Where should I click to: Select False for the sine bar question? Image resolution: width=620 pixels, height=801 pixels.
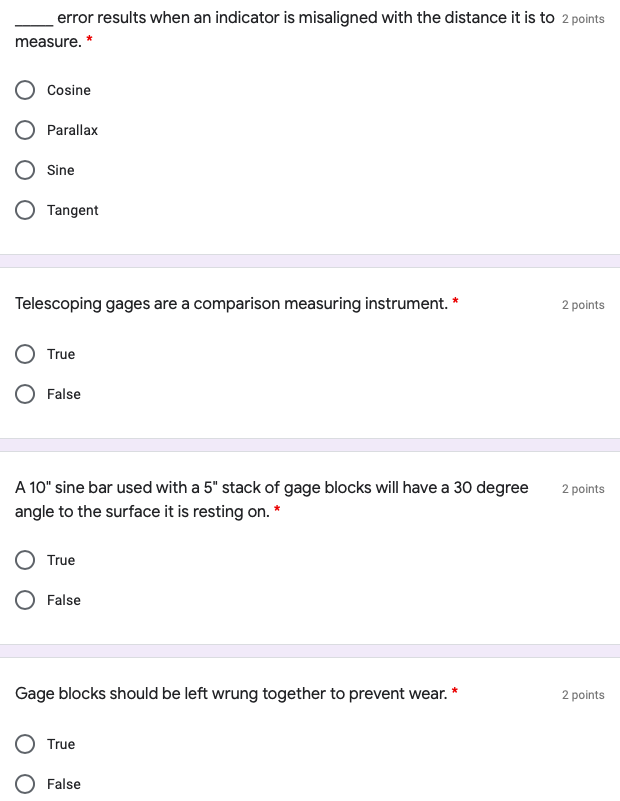pos(25,600)
